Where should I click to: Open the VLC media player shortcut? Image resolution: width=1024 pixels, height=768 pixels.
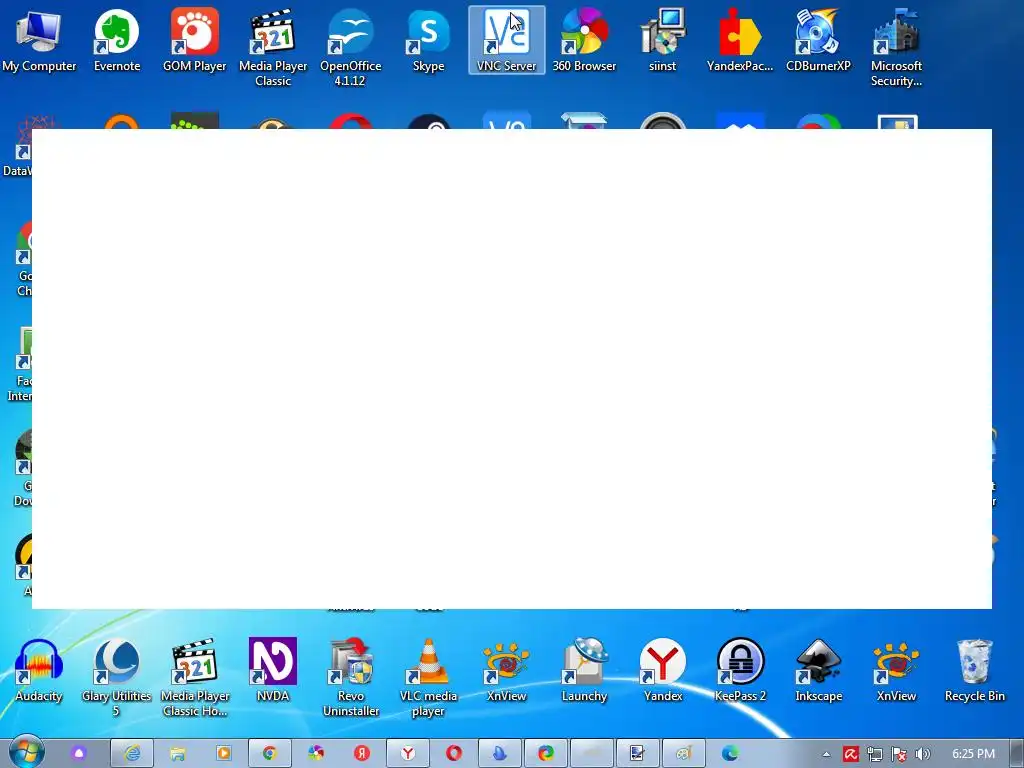pyautogui.click(x=428, y=678)
